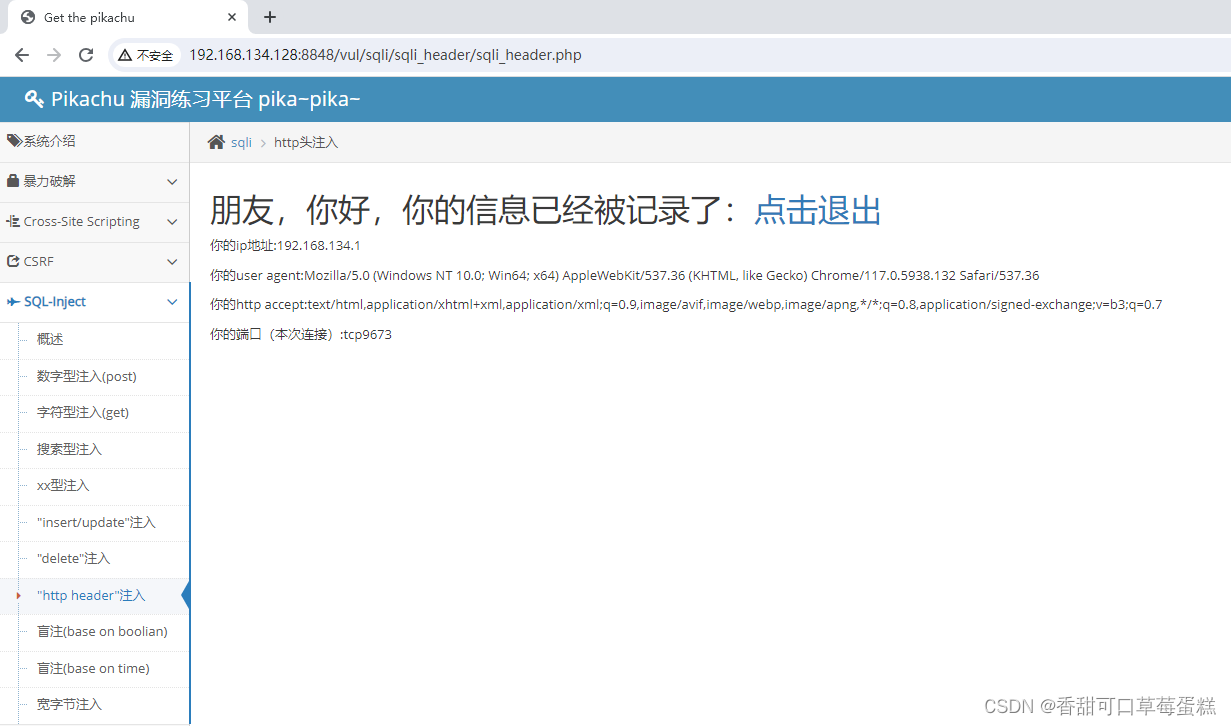The width and height of the screenshot is (1231, 726).
Task: Open the sqli breadcrumb link
Action: click(x=241, y=142)
